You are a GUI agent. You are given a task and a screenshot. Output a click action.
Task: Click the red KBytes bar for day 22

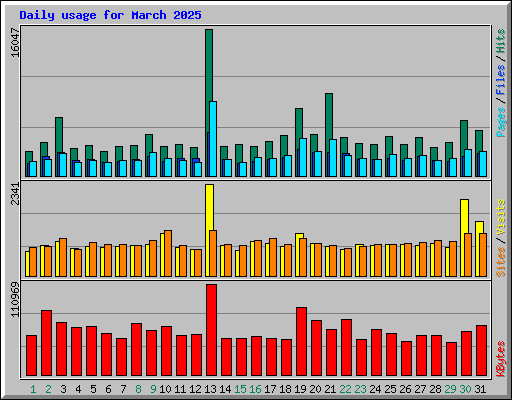click(346, 348)
